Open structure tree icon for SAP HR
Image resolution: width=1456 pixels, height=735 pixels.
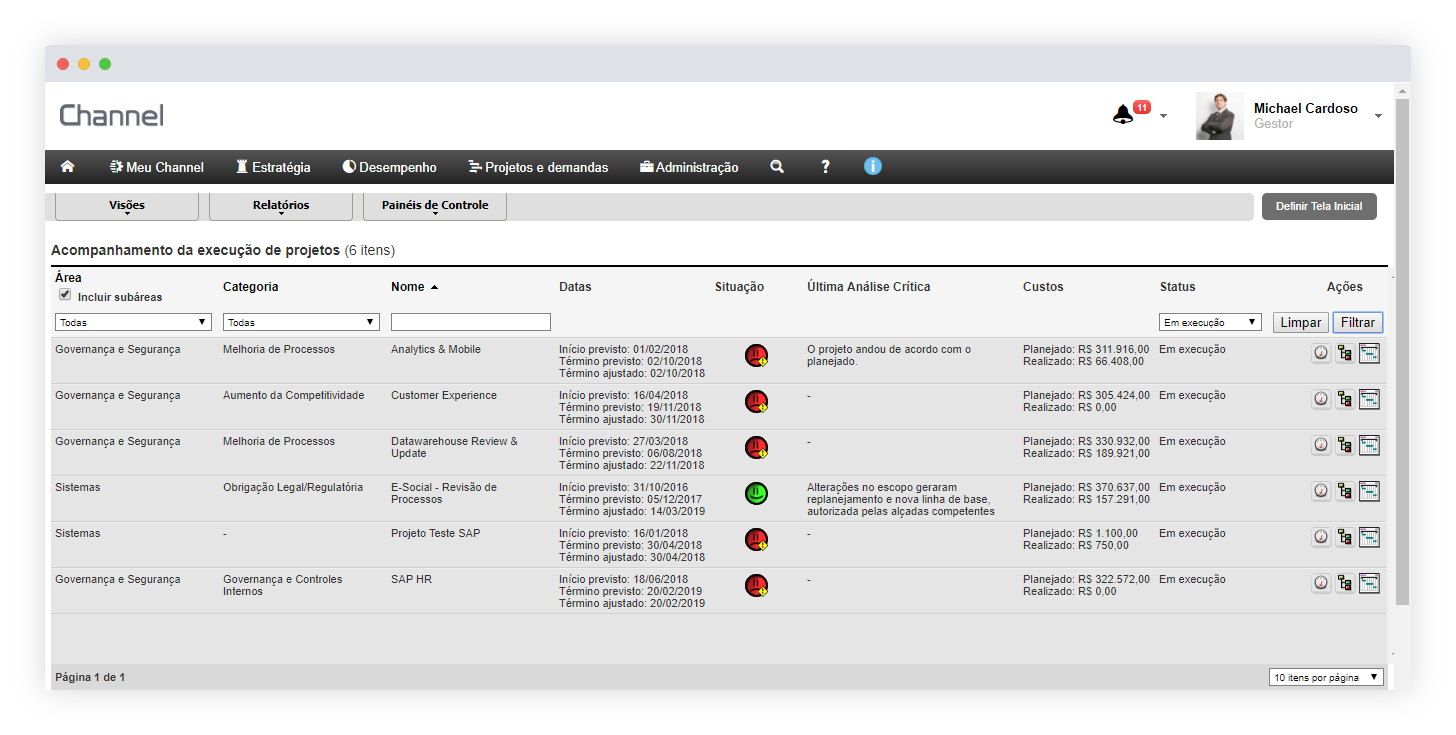click(x=1345, y=583)
